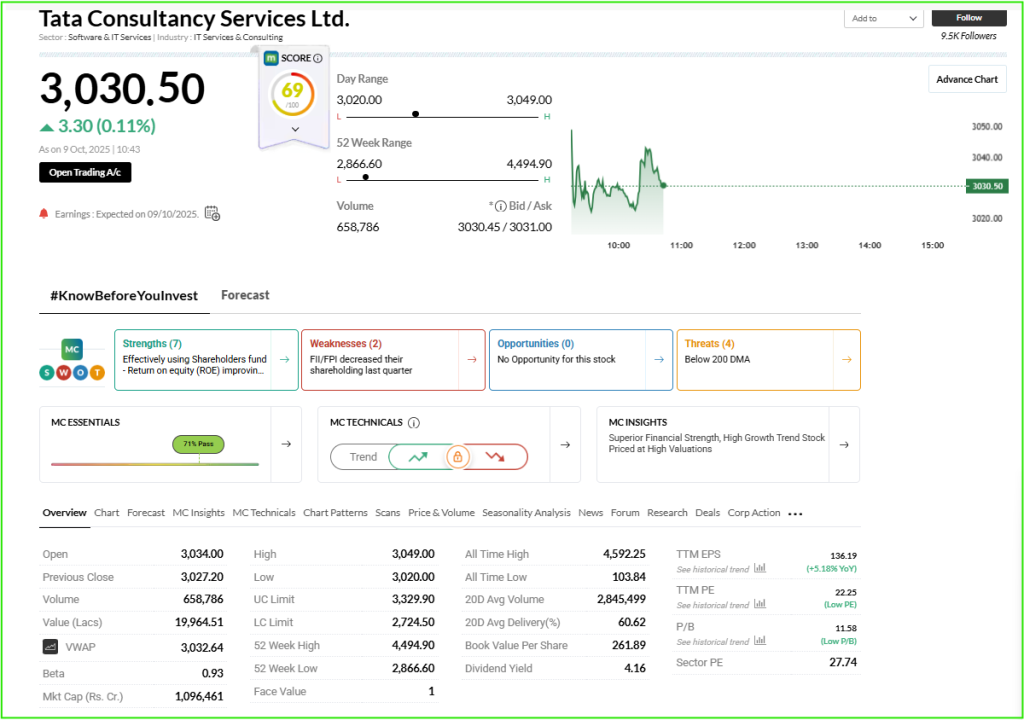
Task: Select the bearish red downtrend toggle
Action: 495,457
